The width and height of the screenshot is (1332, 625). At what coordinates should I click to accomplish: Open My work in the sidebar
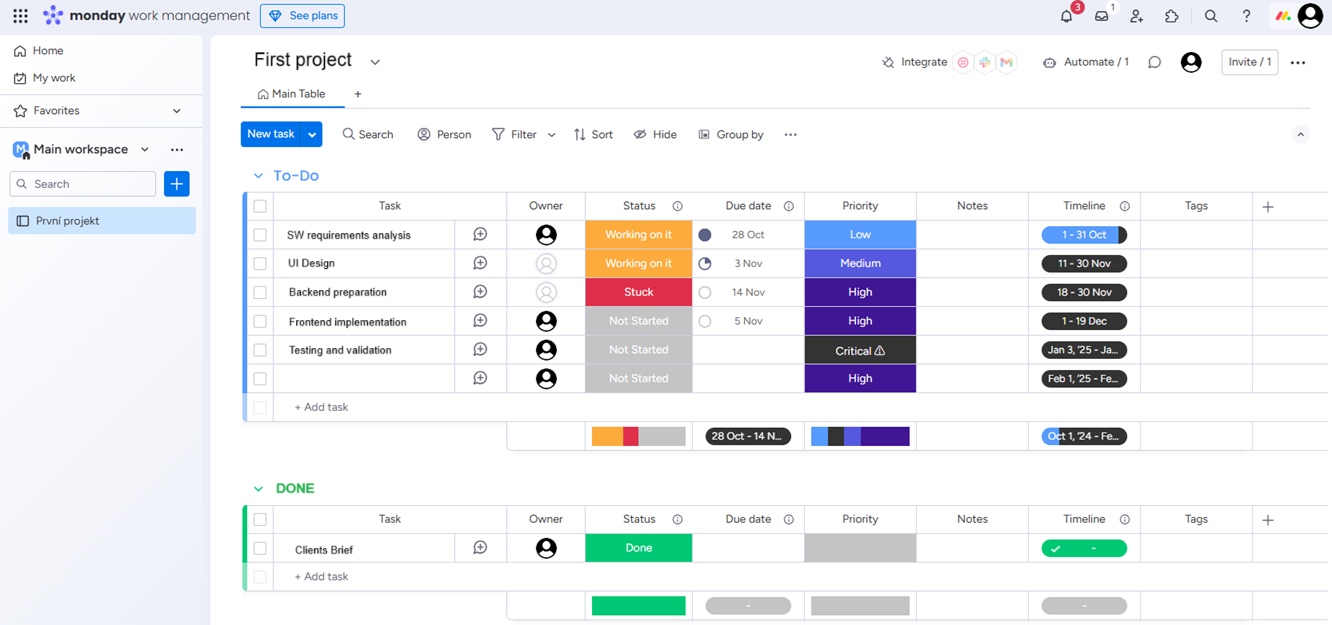pos(54,78)
